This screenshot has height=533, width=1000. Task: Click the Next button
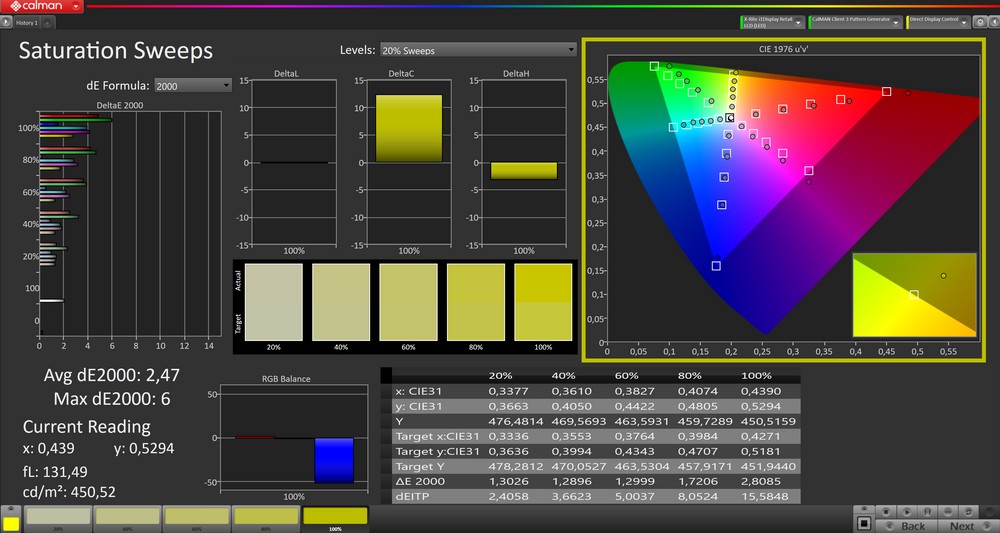click(961, 525)
